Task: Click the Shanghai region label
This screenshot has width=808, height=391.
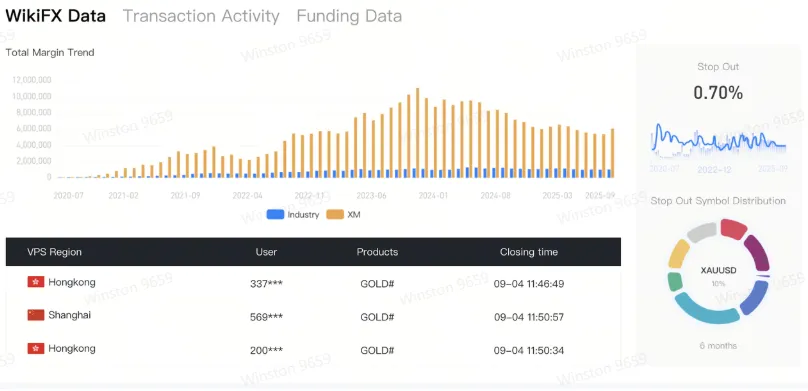Action: click(x=70, y=315)
